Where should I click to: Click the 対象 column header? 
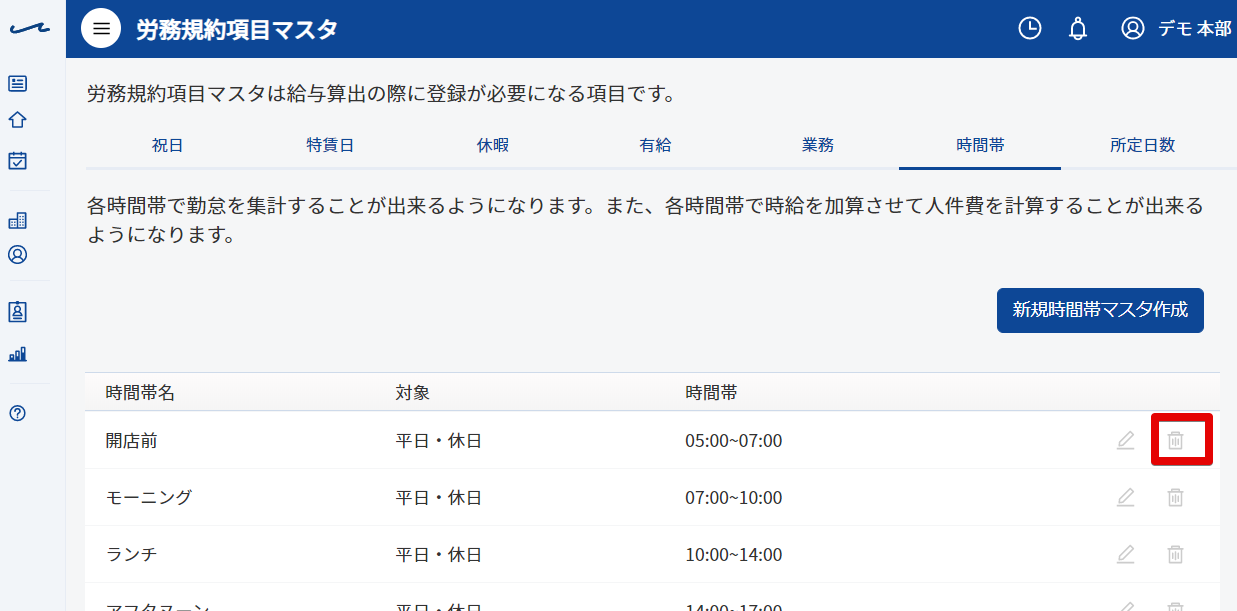point(413,393)
